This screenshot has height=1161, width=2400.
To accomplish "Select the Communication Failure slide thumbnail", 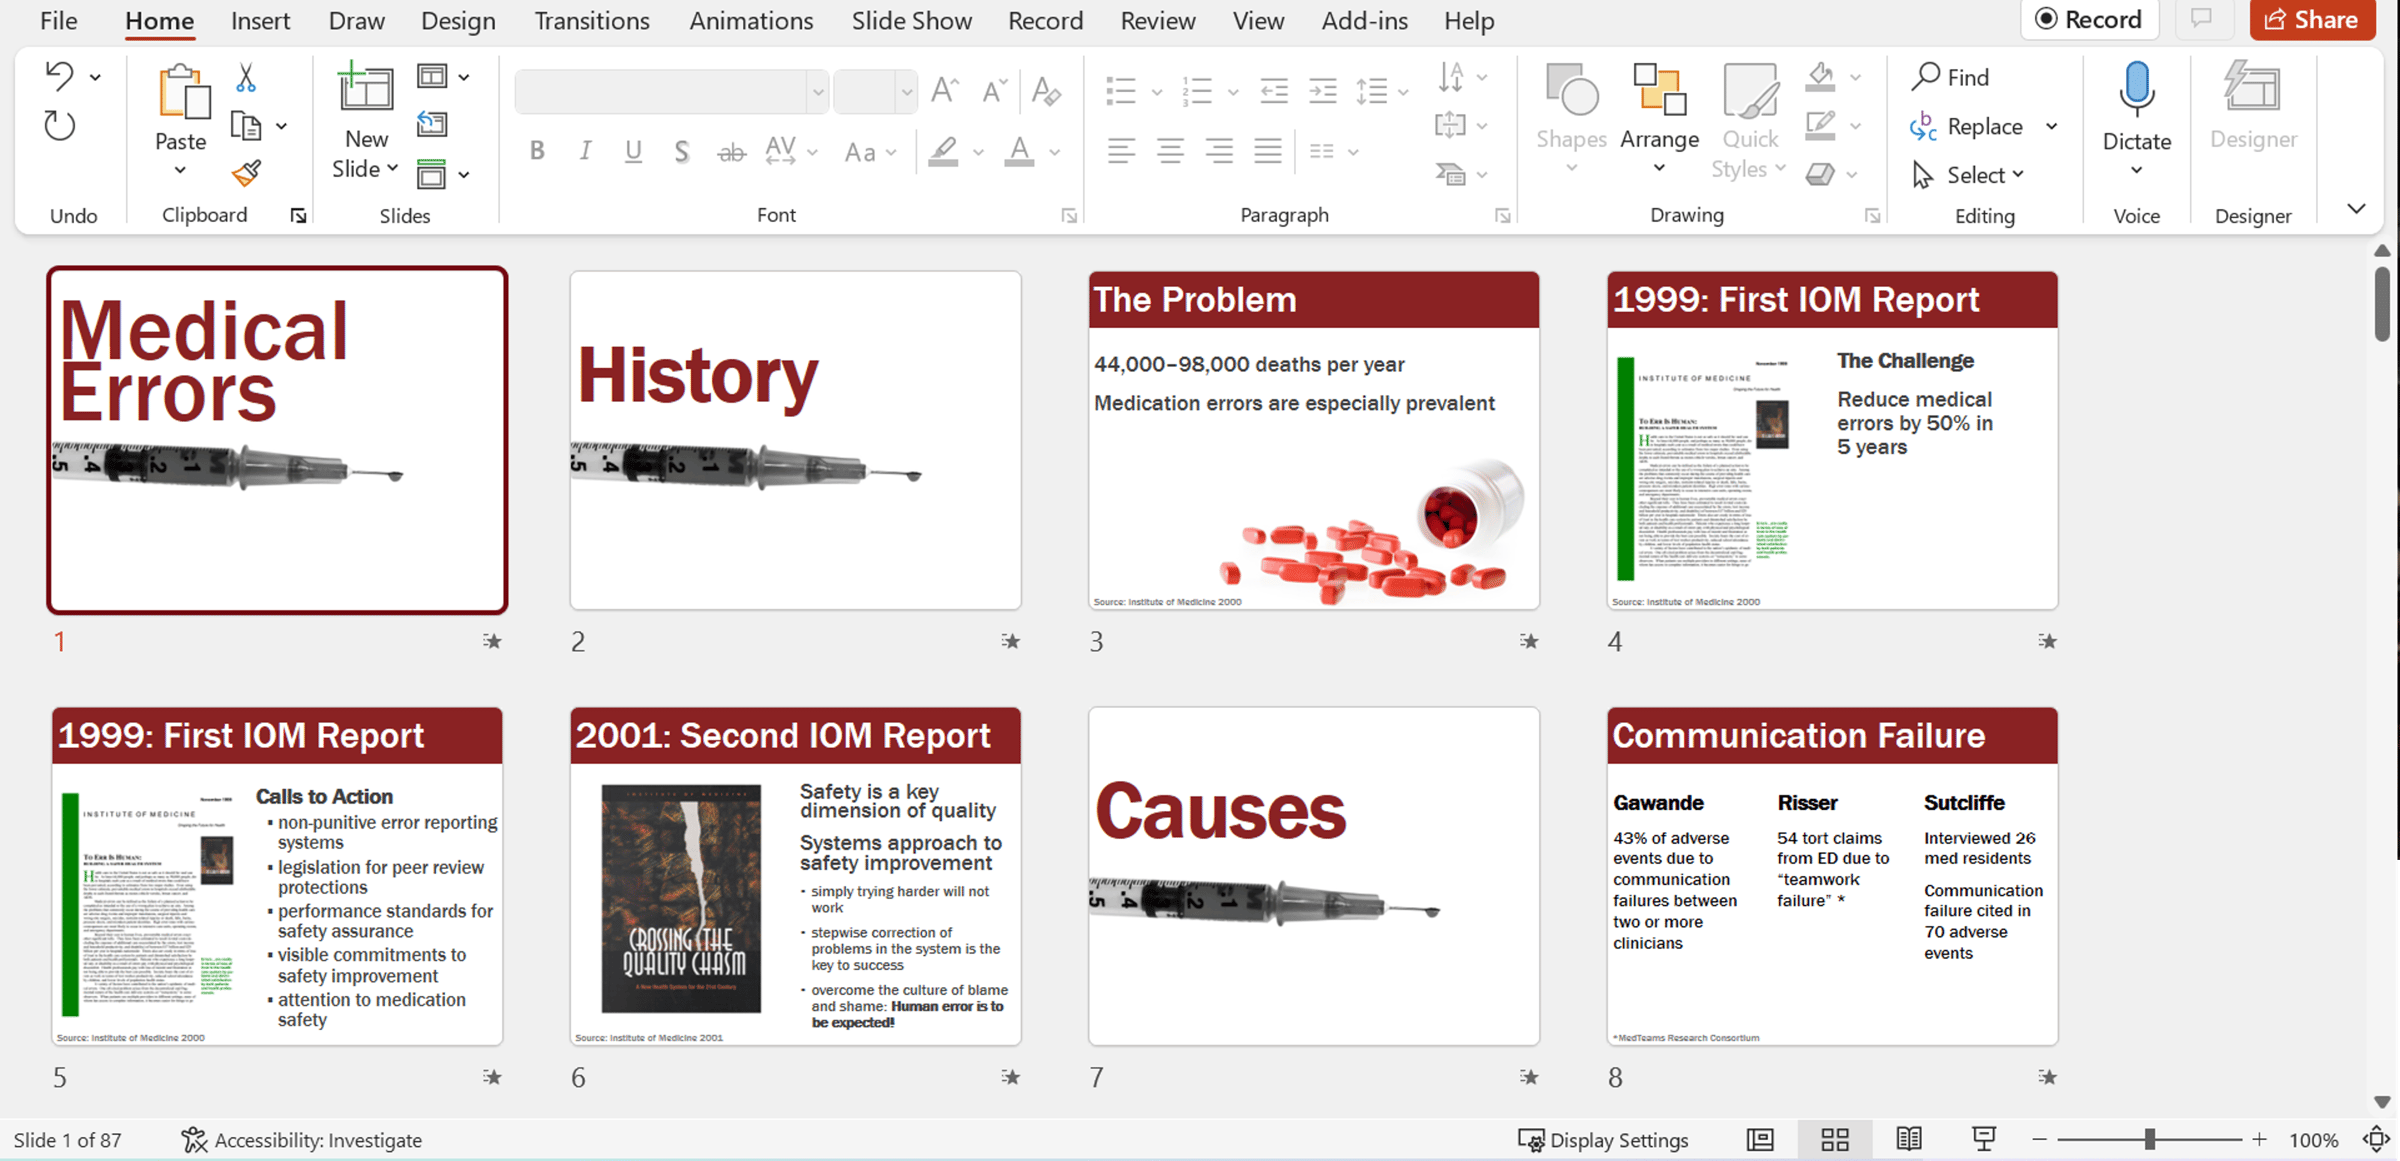I will [1832, 876].
